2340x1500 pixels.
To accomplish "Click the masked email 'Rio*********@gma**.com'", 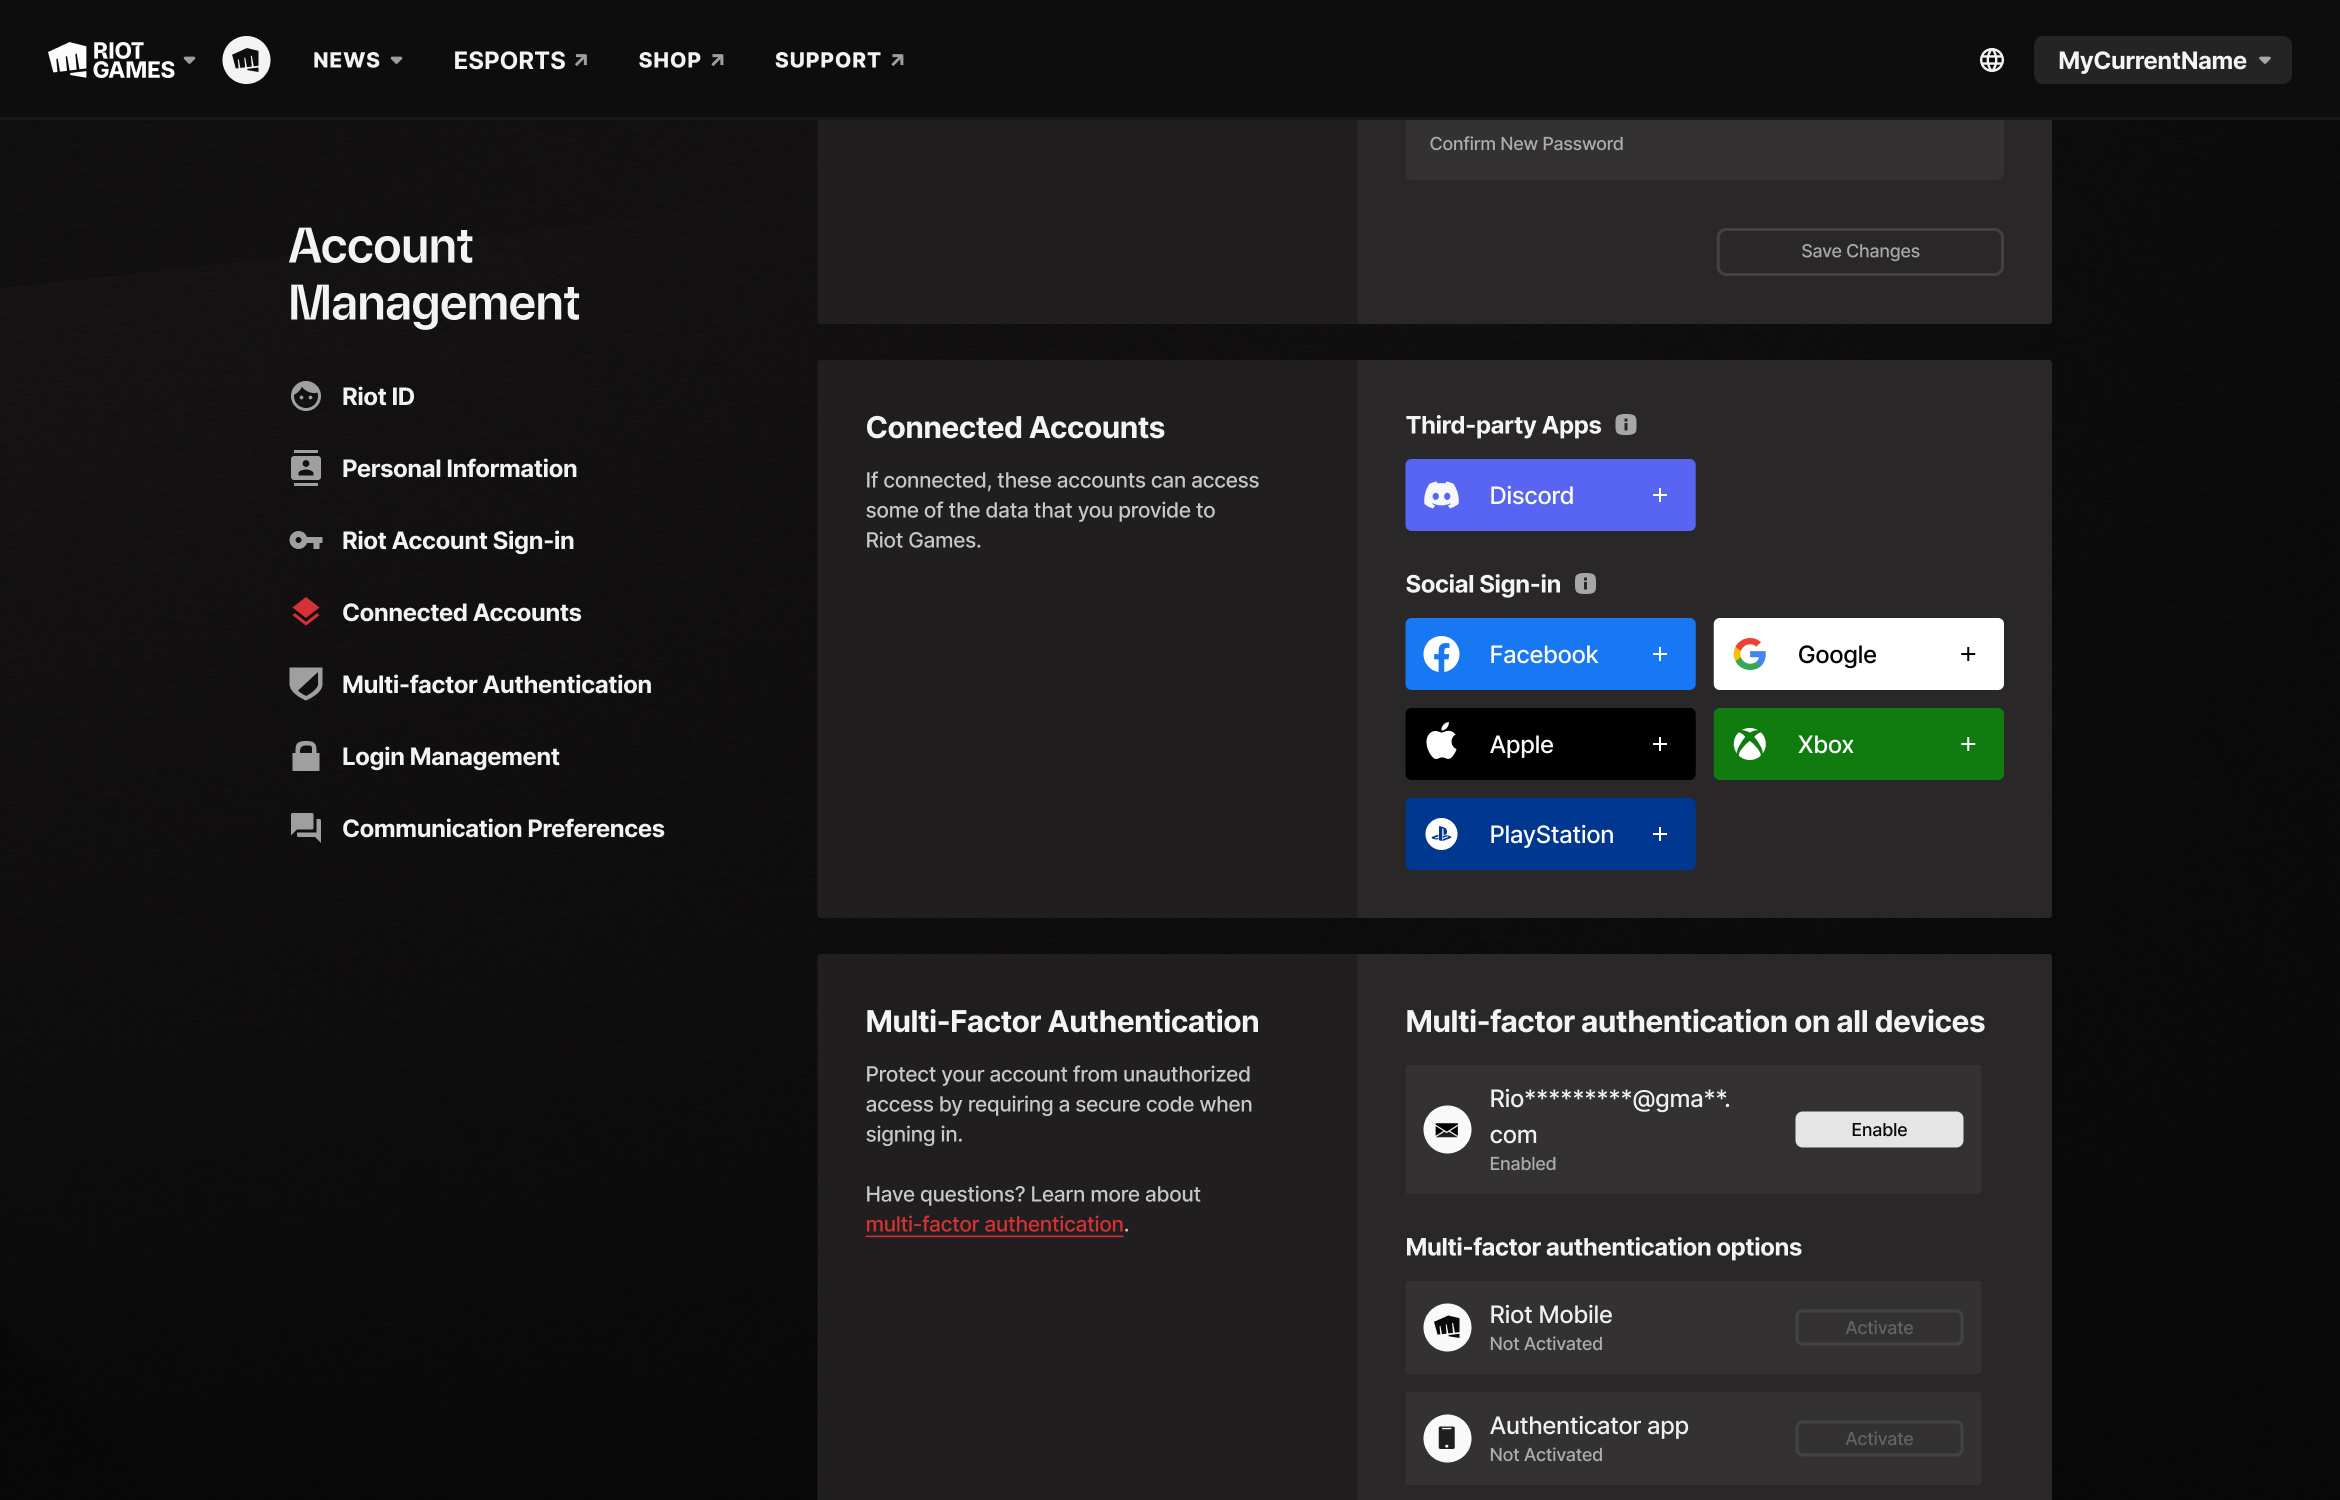I will [x=1610, y=1116].
